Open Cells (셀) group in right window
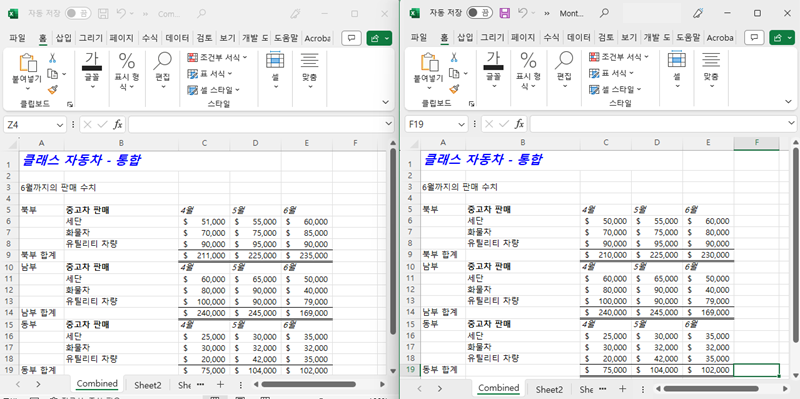Screen dimensions: 800x399 pyautogui.click(x=677, y=71)
